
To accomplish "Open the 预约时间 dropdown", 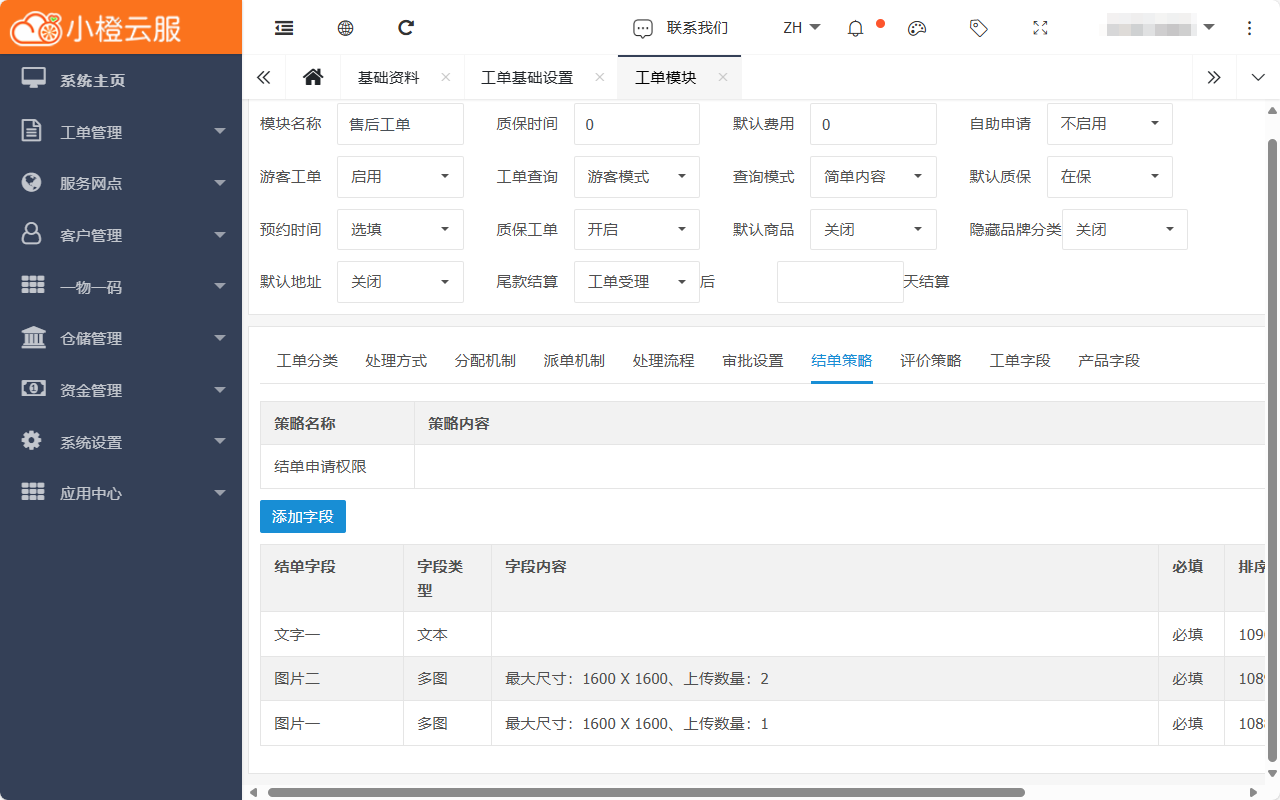I will [x=400, y=229].
